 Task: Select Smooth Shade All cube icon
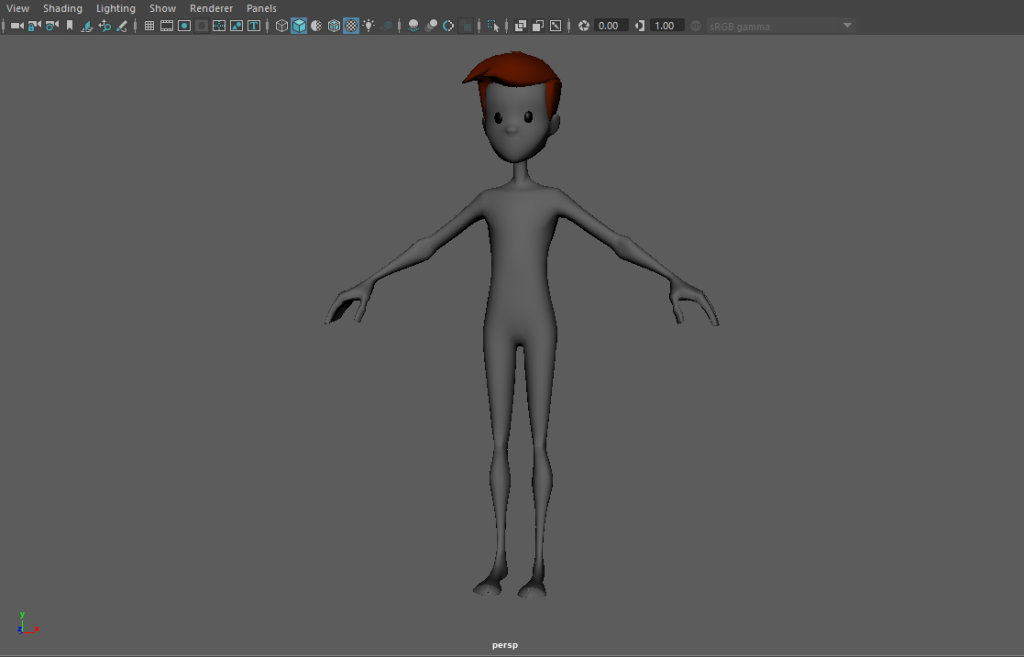299,26
